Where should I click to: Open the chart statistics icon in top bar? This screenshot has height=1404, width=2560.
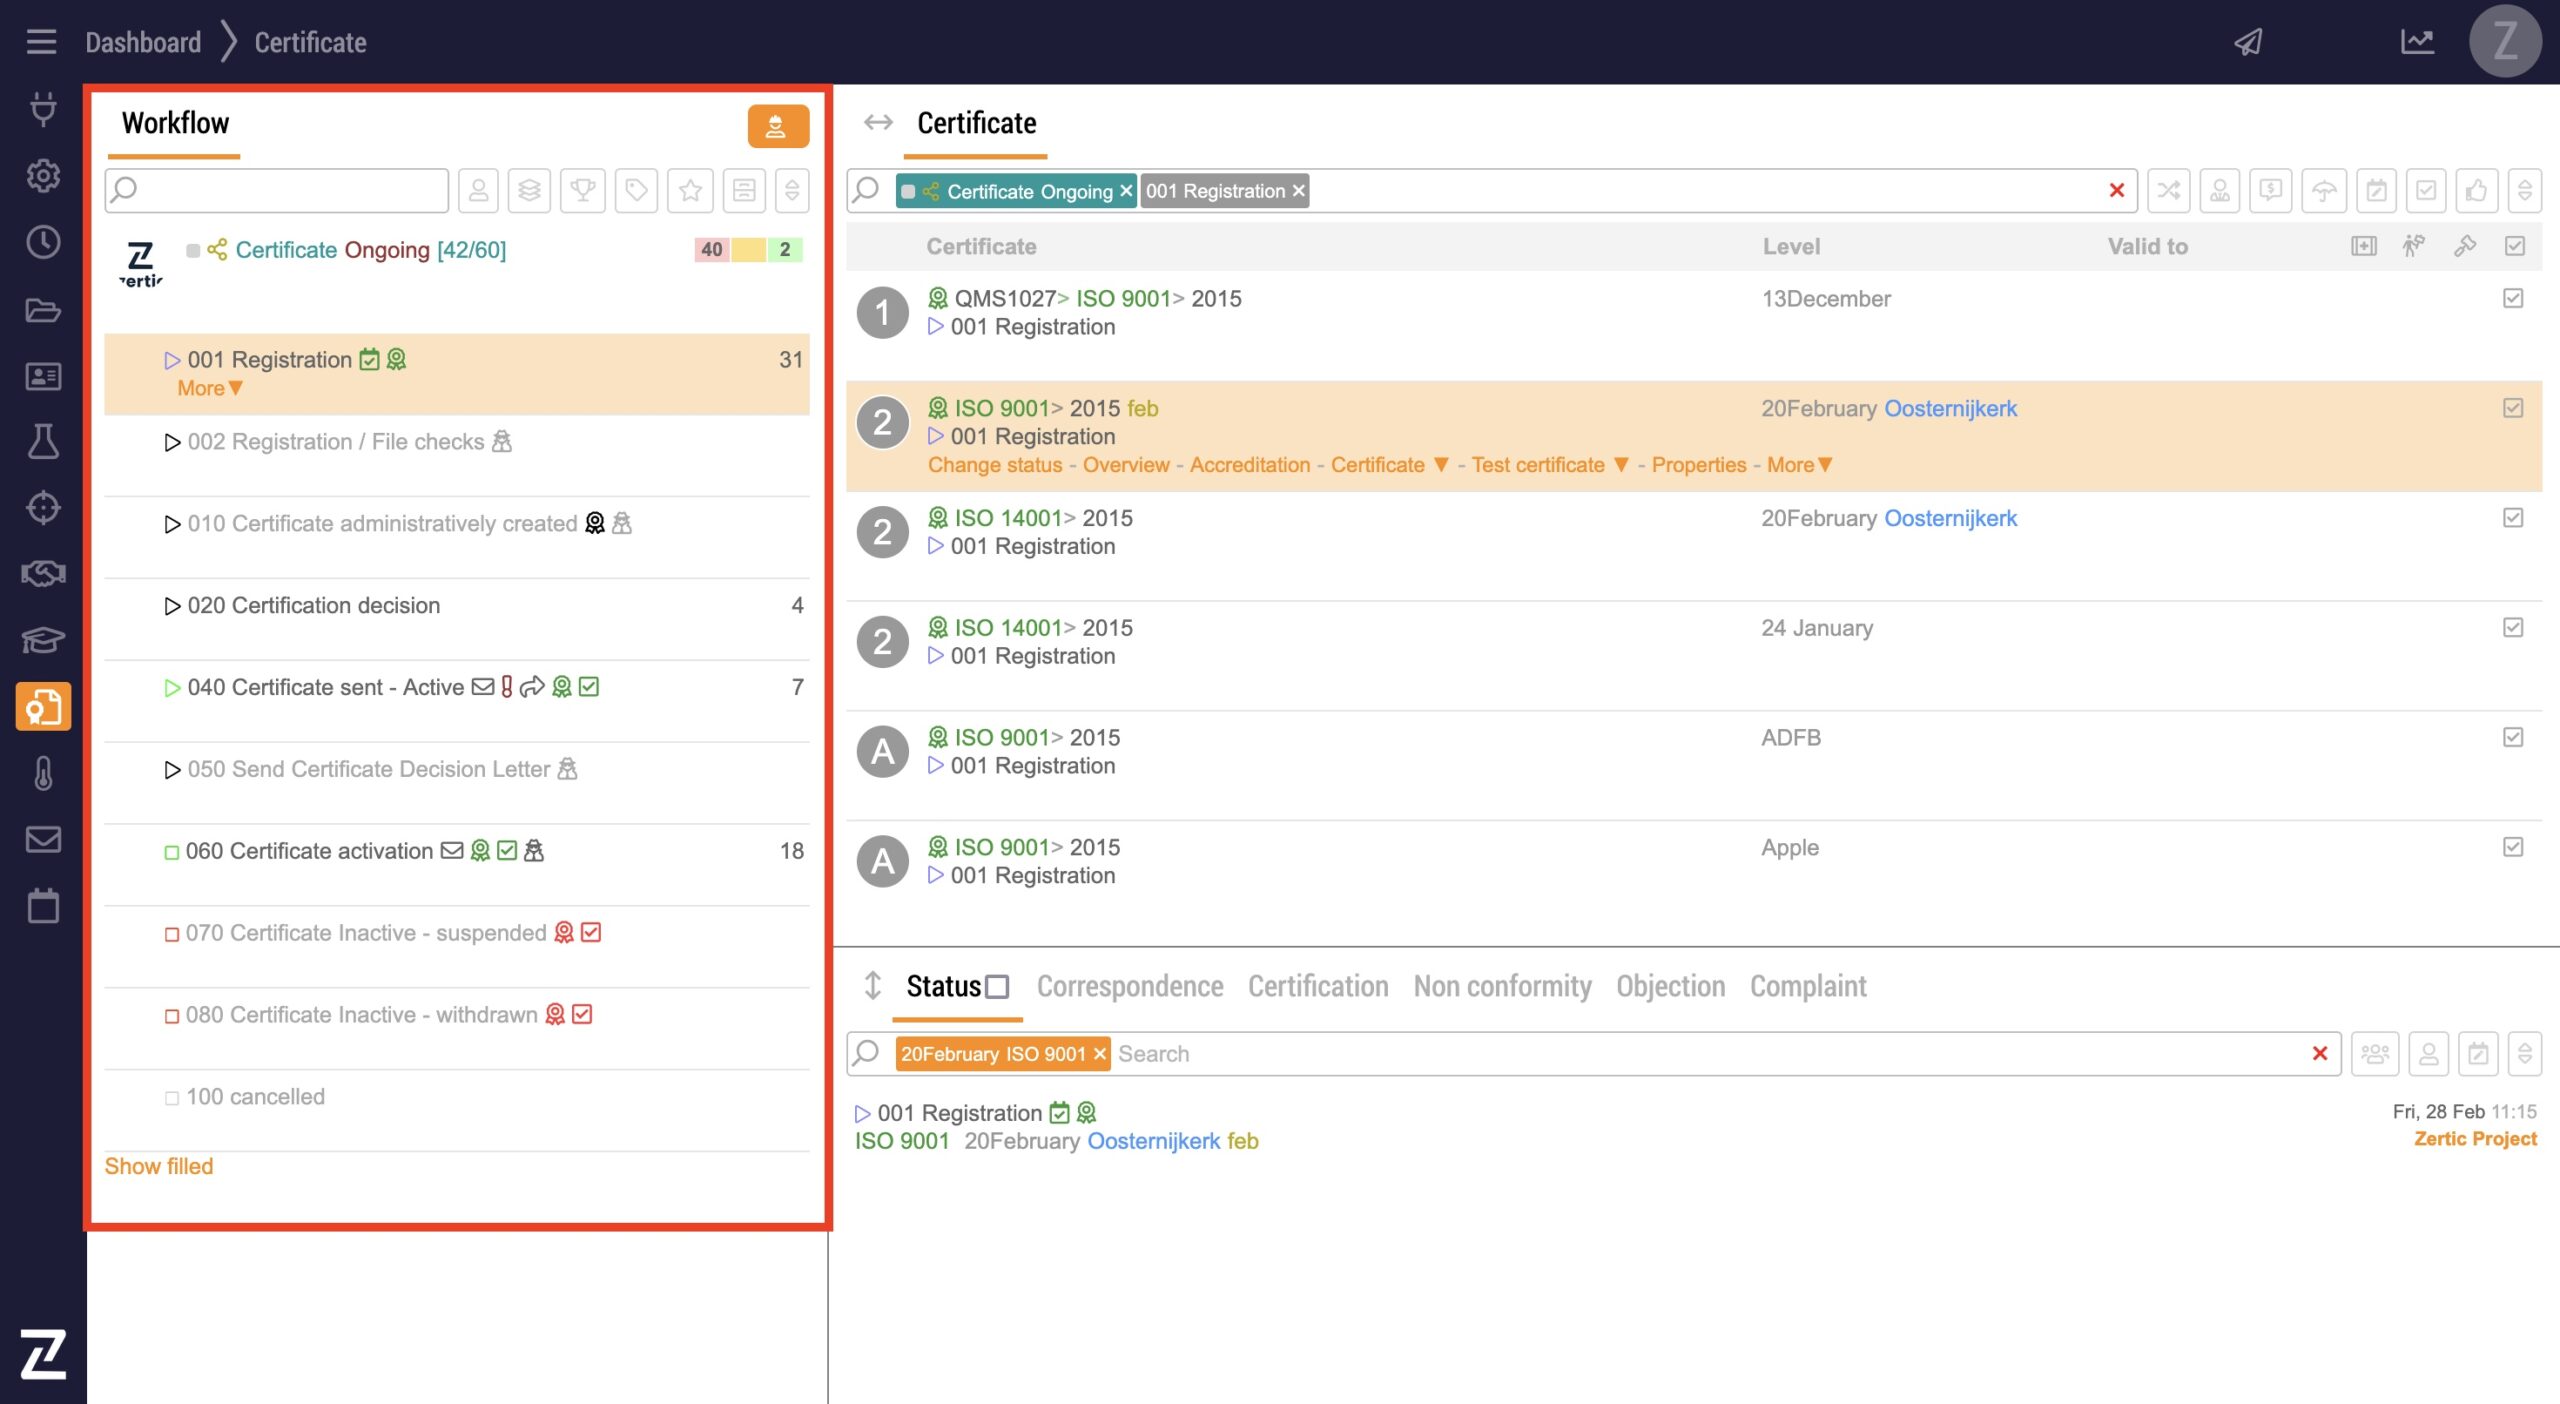(2417, 42)
